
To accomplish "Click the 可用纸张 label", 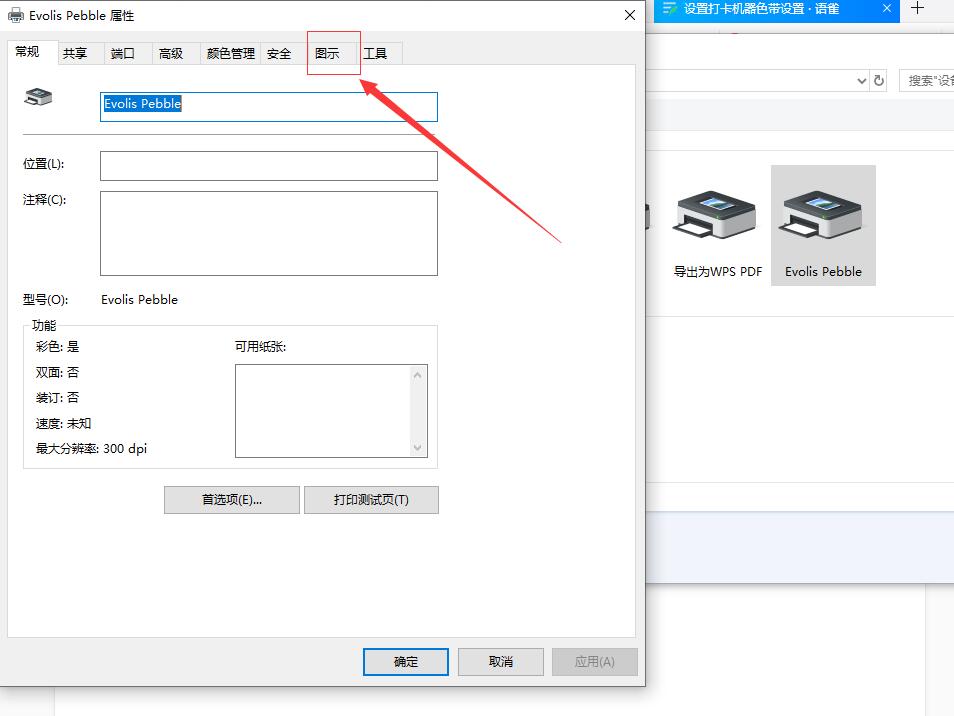I will pyautogui.click(x=260, y=347).
